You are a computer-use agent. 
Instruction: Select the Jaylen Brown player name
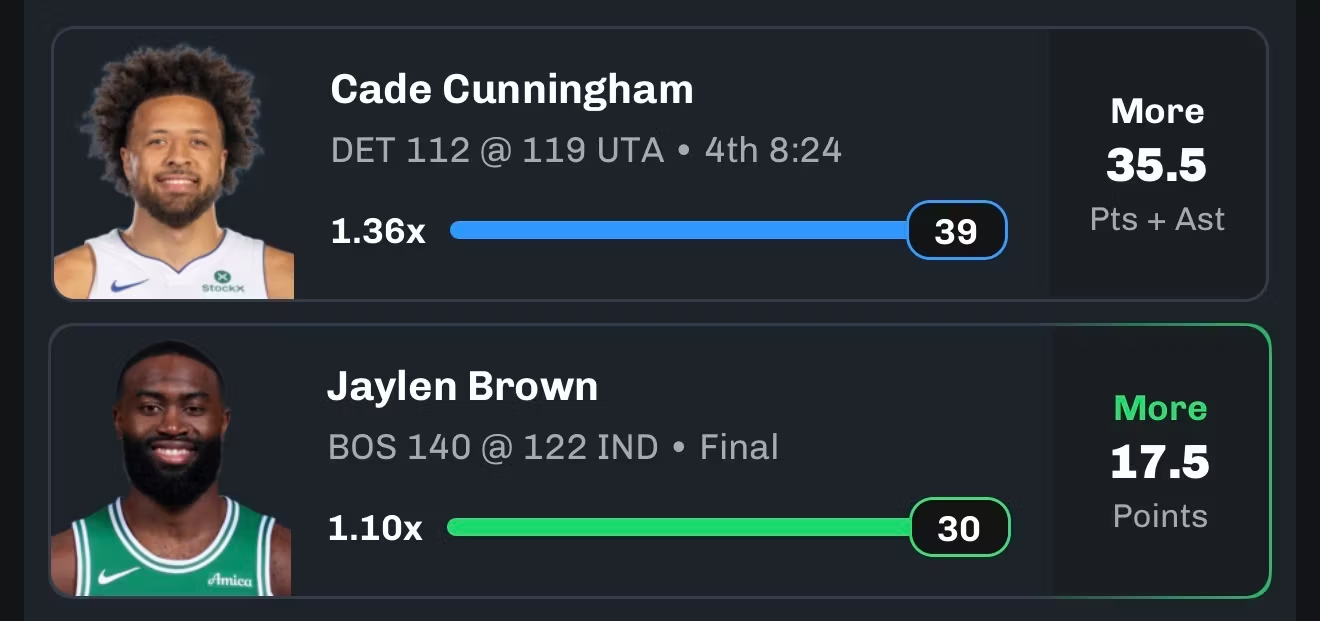tap(462, 387)
